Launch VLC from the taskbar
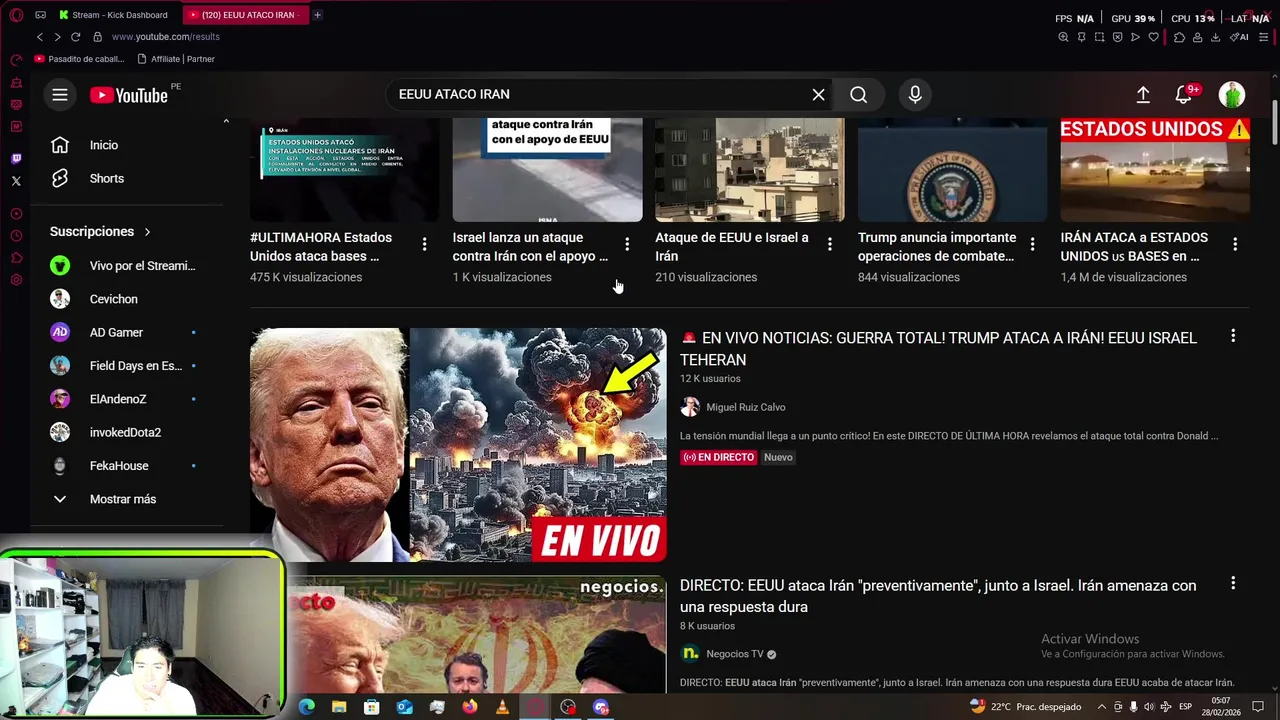The width and height of the screenshot is (1280, 720). [502, 707]
